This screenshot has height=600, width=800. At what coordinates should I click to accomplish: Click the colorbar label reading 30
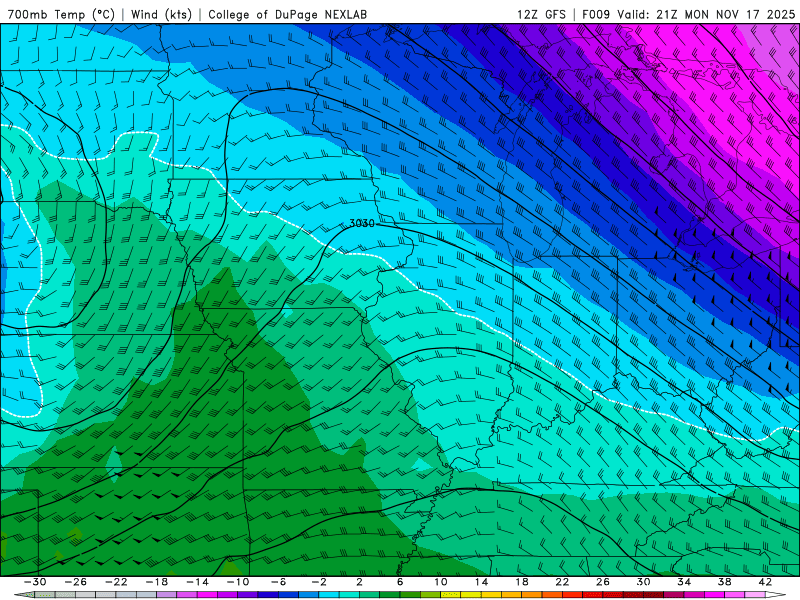point(643,582)
